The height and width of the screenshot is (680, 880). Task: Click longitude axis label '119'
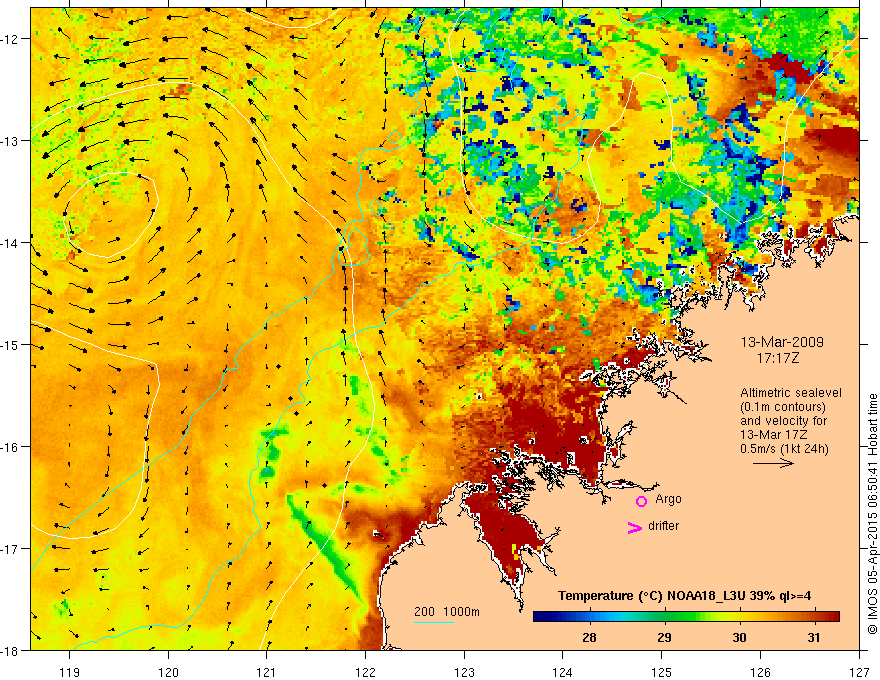(70, 672)
